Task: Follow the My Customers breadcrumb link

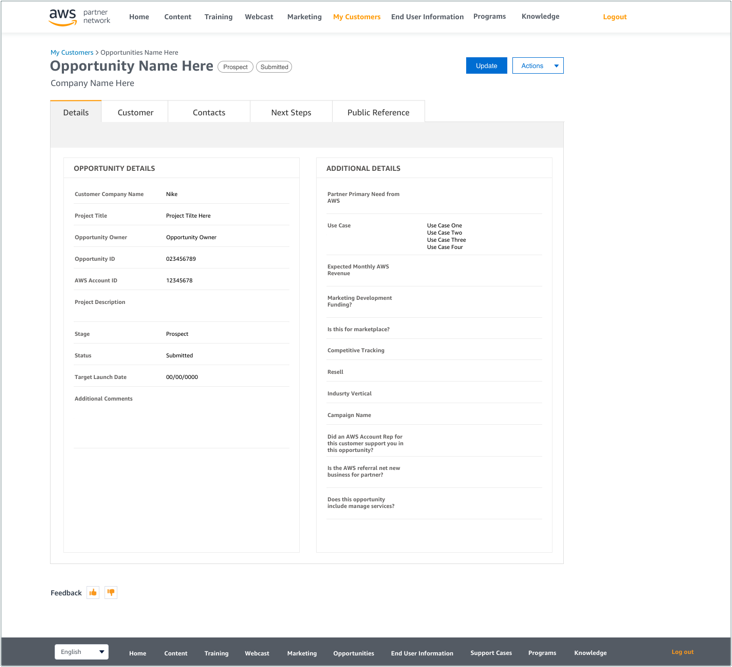Action: 72,52
